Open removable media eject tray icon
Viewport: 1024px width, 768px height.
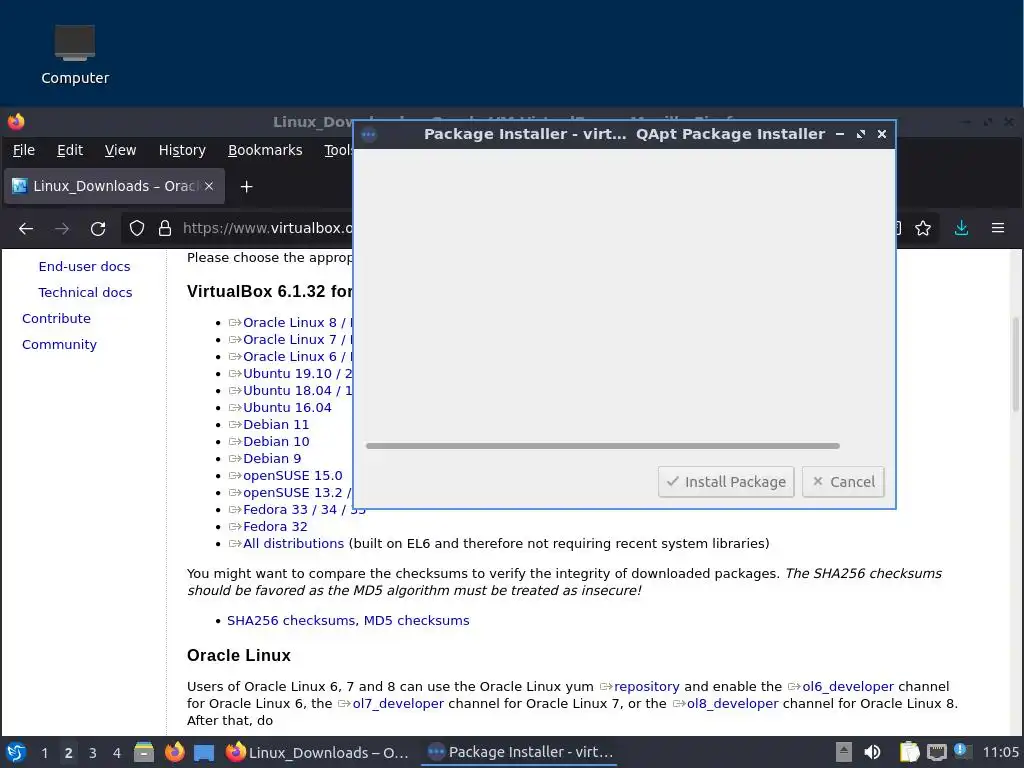(x=844, y=752)
